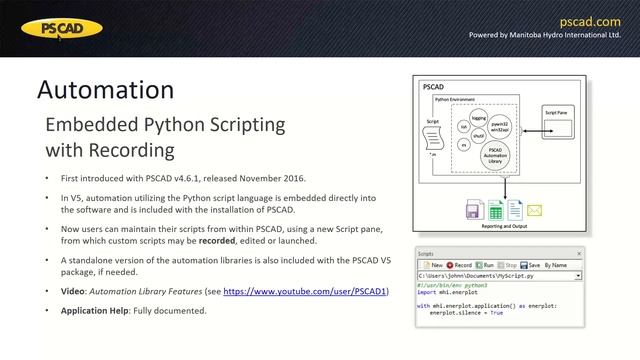The width and height of the screenshot is (640, 360).
Task: Open the pscad.com link in the header
Action: [590, 22]
